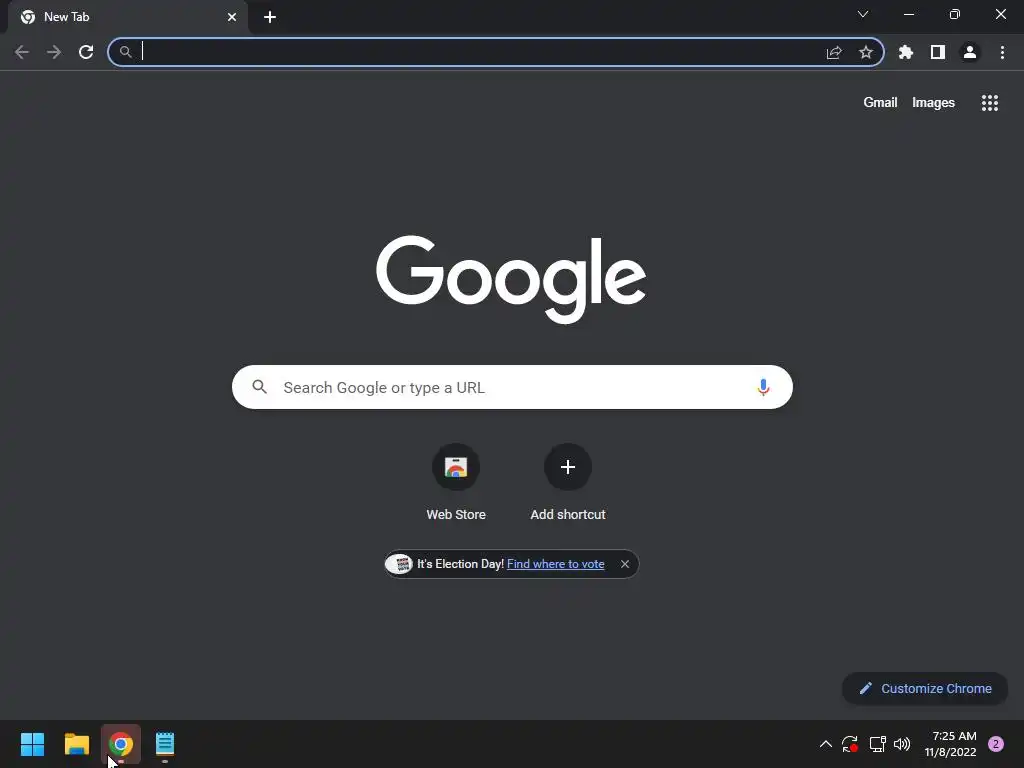The width and height of the screenshot is (1024, 768).
Task: Open the Images link
Action: coord(933,103)
